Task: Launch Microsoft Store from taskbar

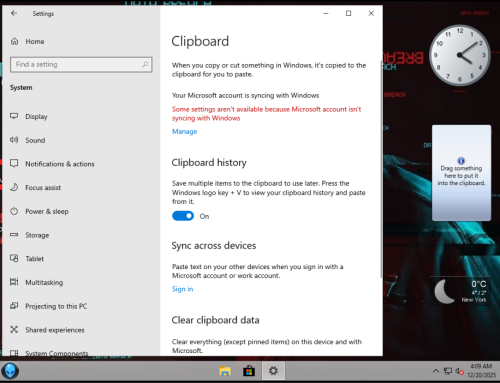Action: [249, 371]
